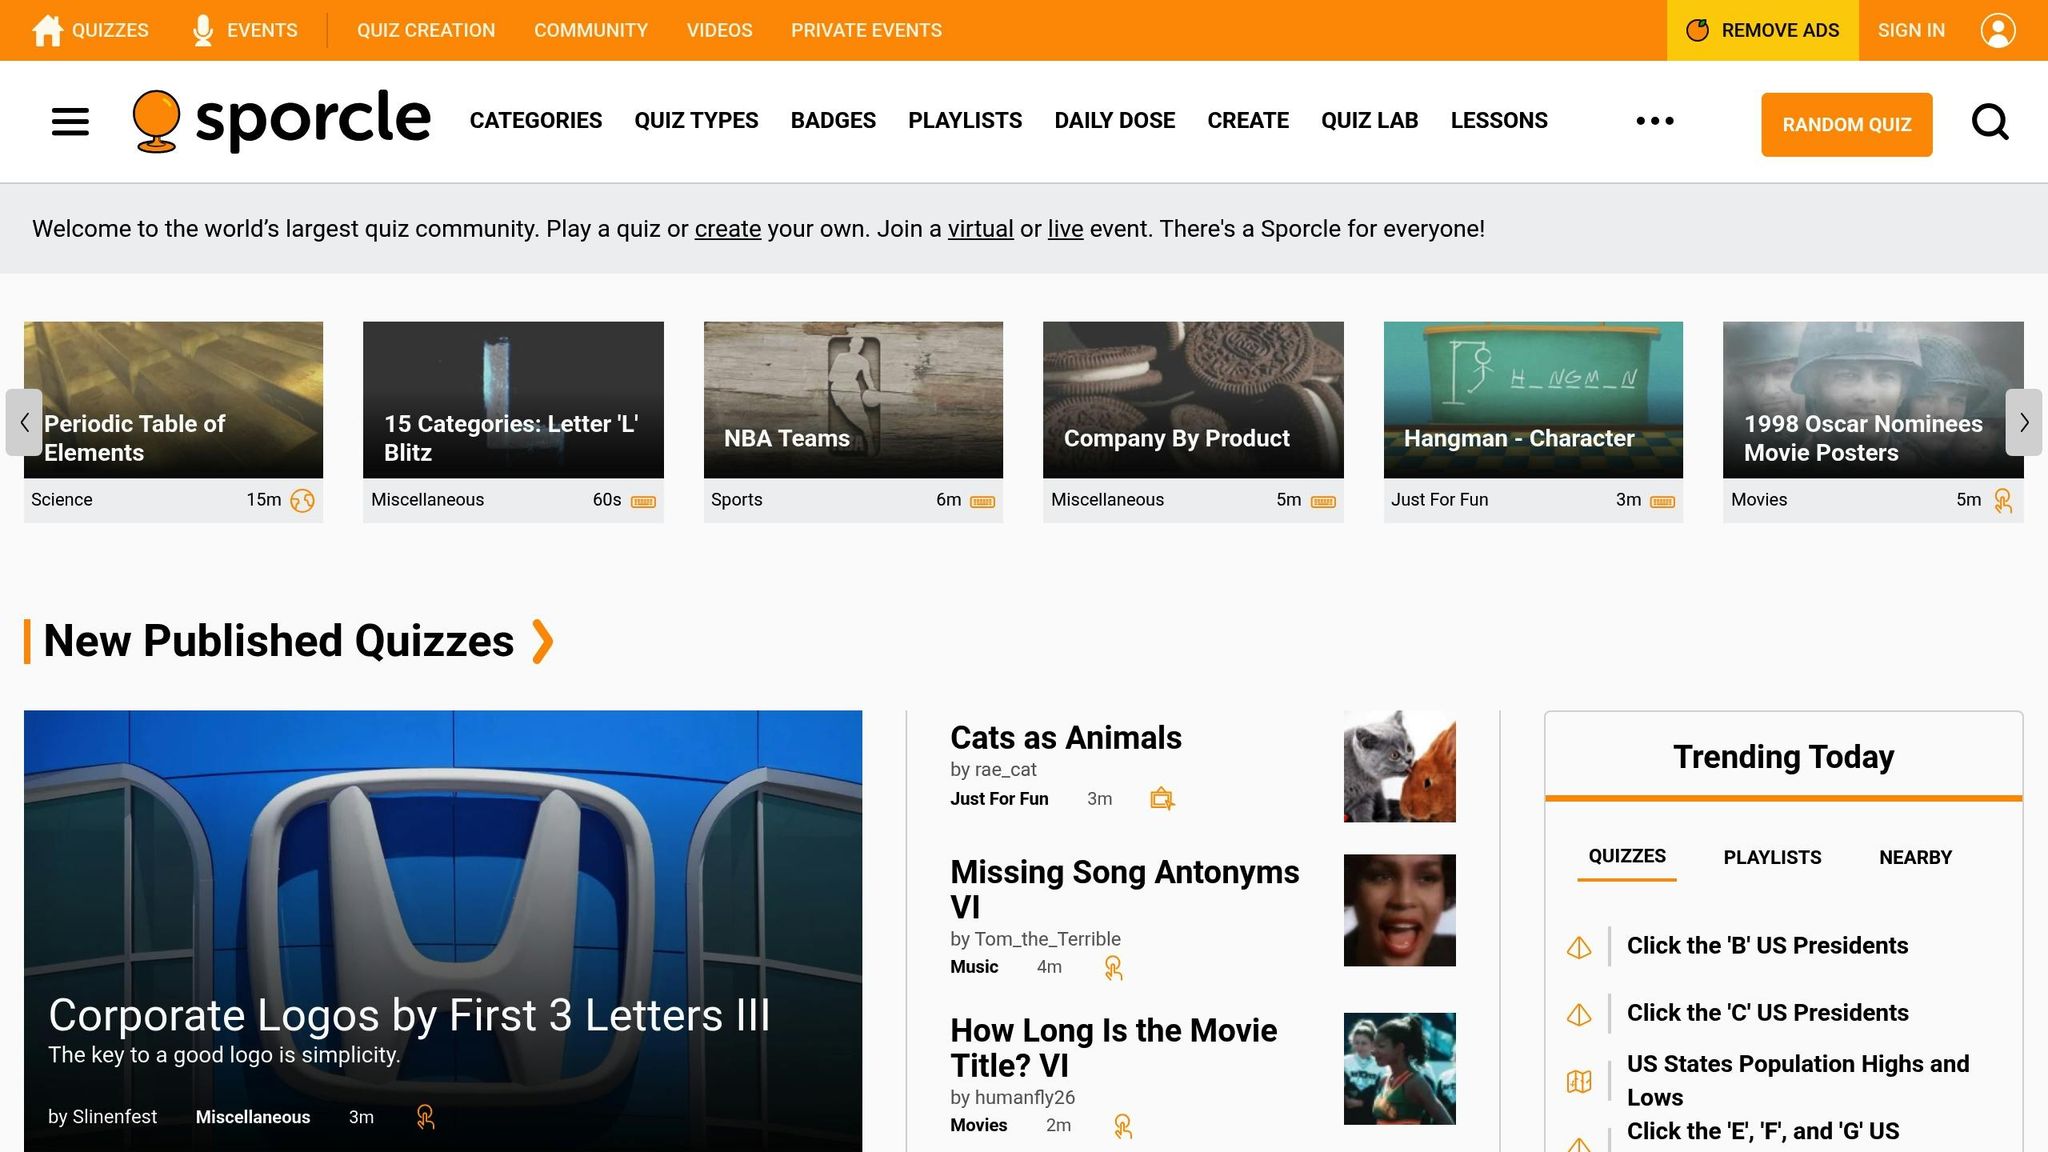This screenshot has width=2048, height=1152.
Task: Click author name Slinenfest
Action: (x=114, y=1117)
